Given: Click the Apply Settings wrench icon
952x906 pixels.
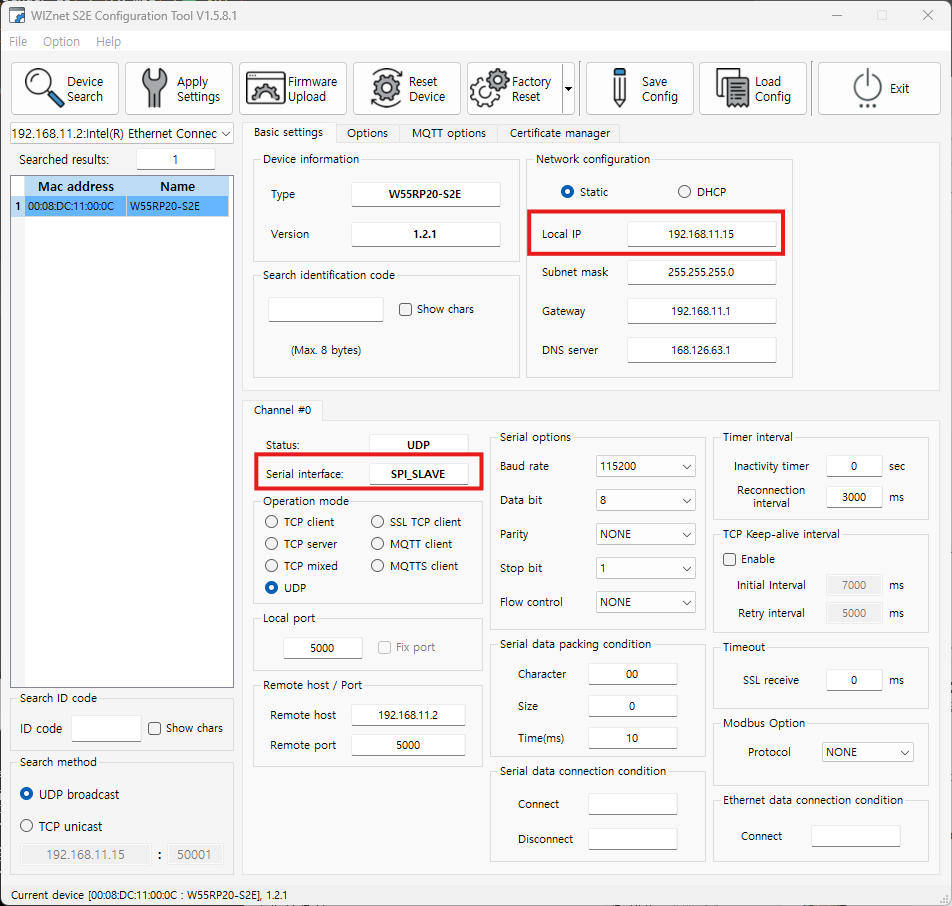Looking at the screenshot, I should point(154,88).
